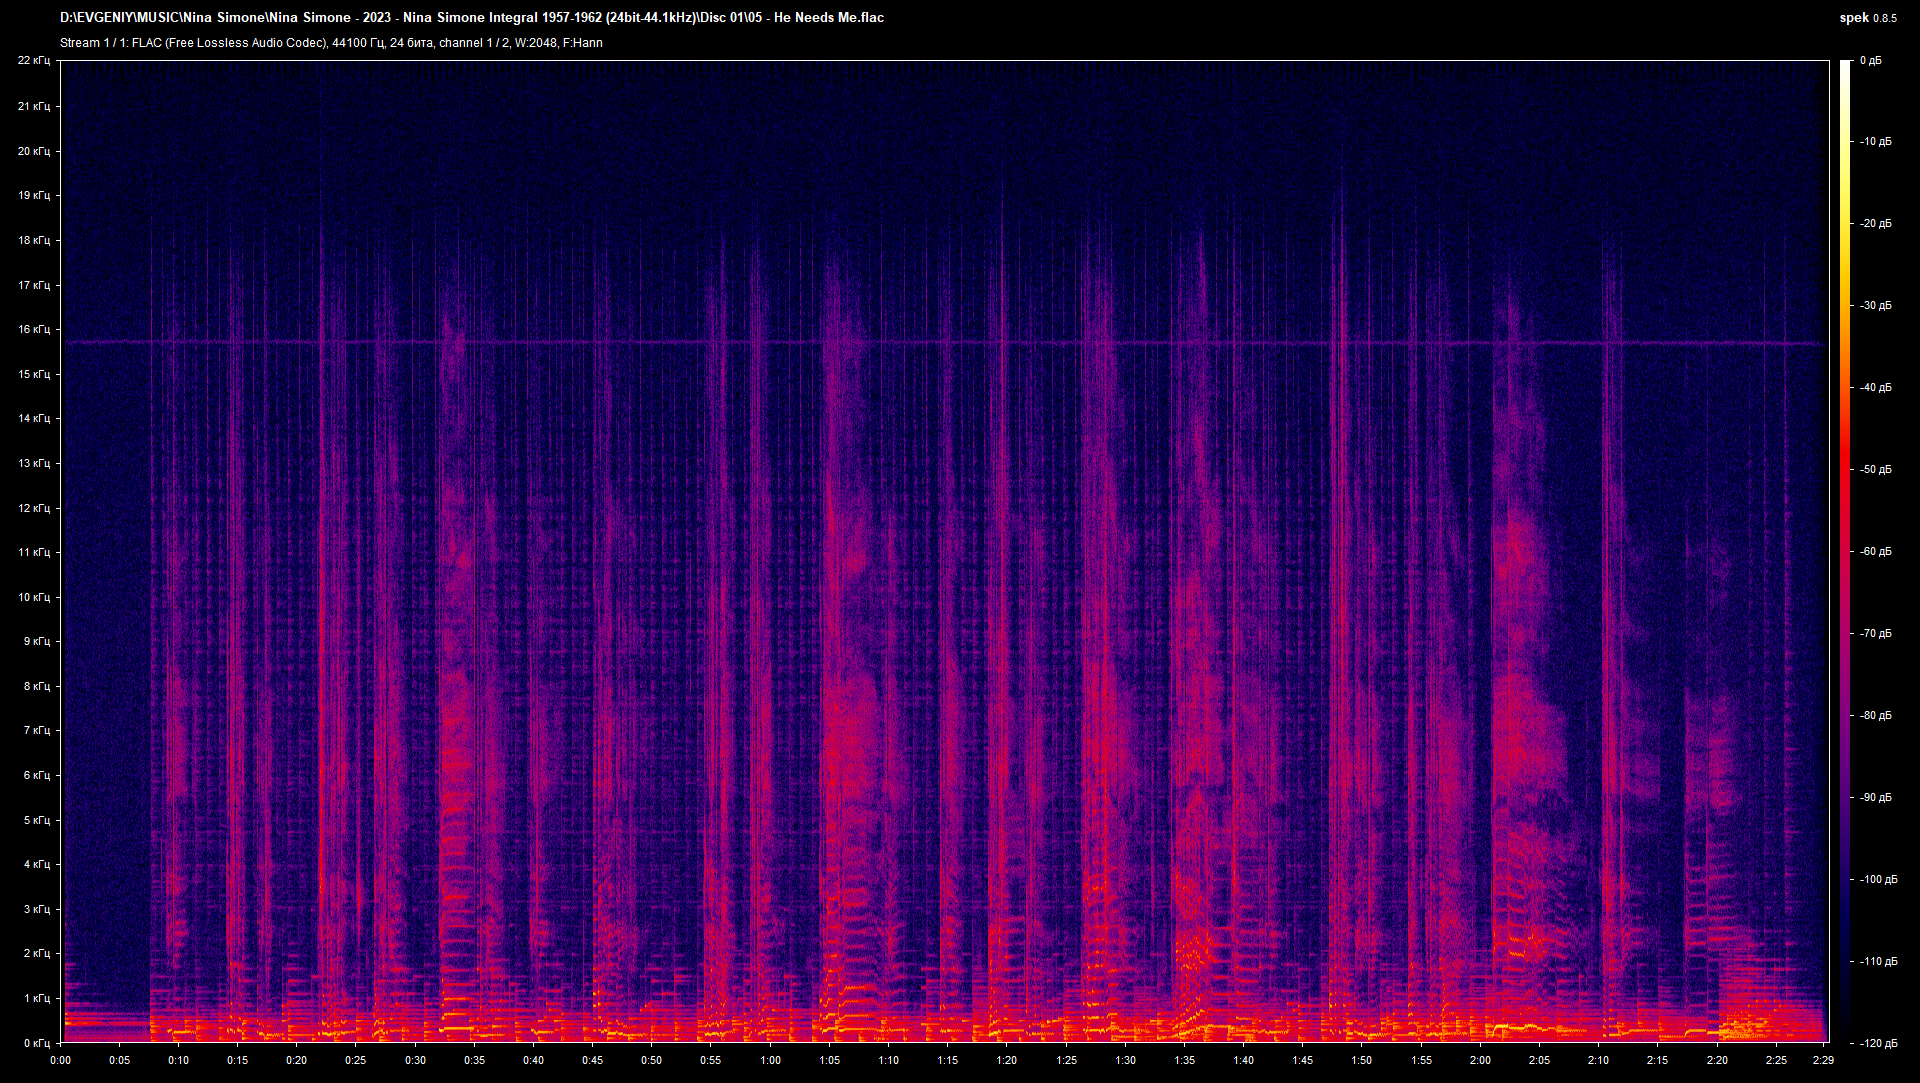Click the 16 kHz frequency axis label

click(x=33, y=329)
